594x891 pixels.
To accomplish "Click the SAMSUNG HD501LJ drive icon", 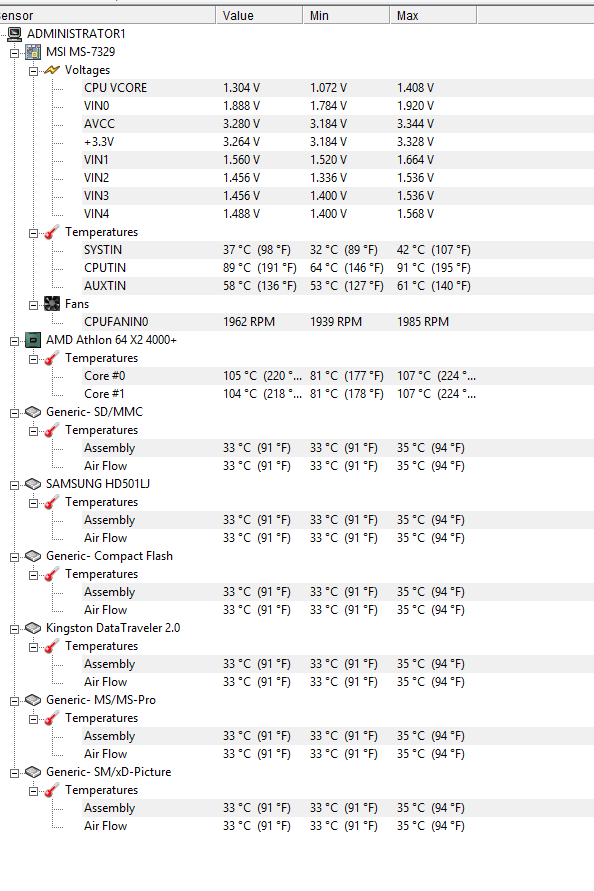I will coord(33,484).
